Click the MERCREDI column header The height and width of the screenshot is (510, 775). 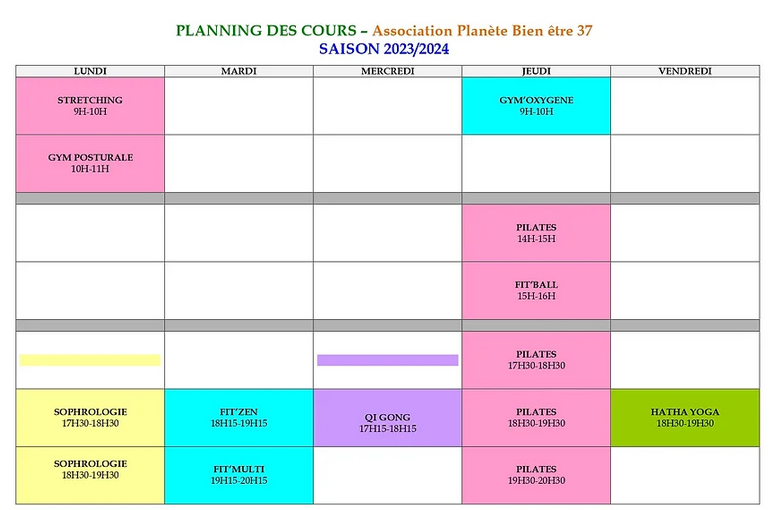tap(388, 71)
